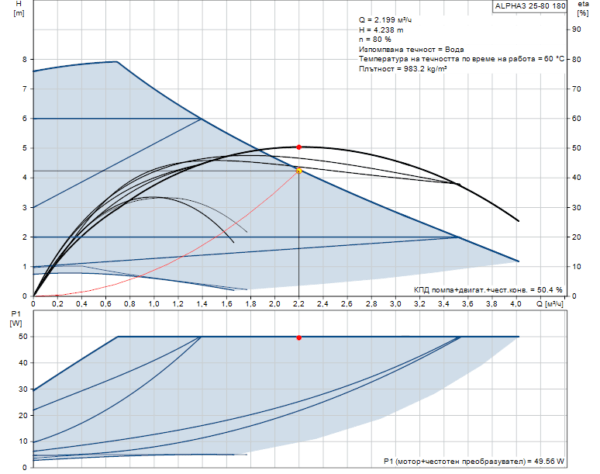The height and width of the screenshot is (474, 600).
Task: Click the pumped liquid line ending in Вода
Action: pos(410,50)
